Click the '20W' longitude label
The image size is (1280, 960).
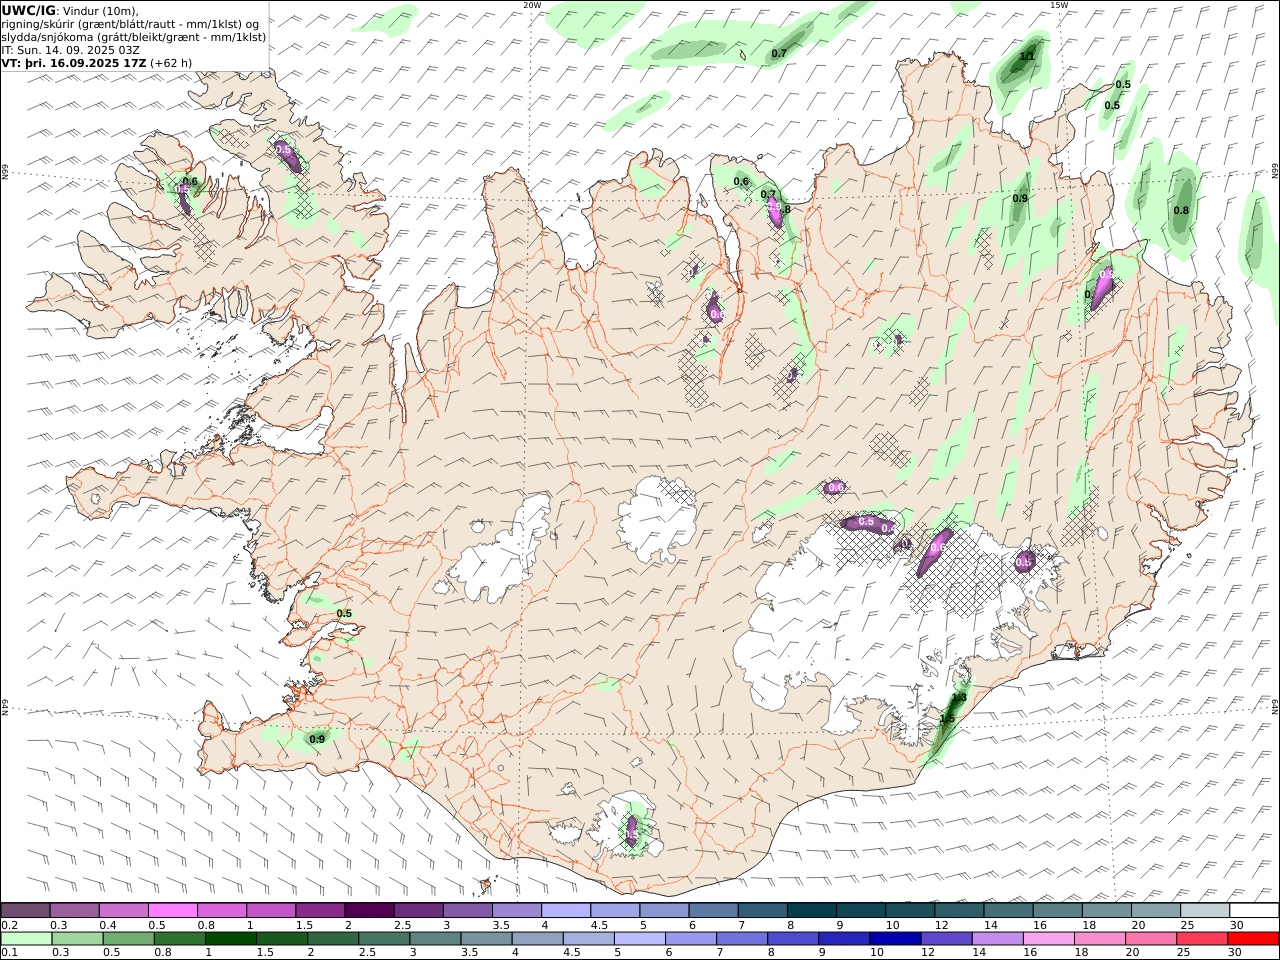pos(532,5)
